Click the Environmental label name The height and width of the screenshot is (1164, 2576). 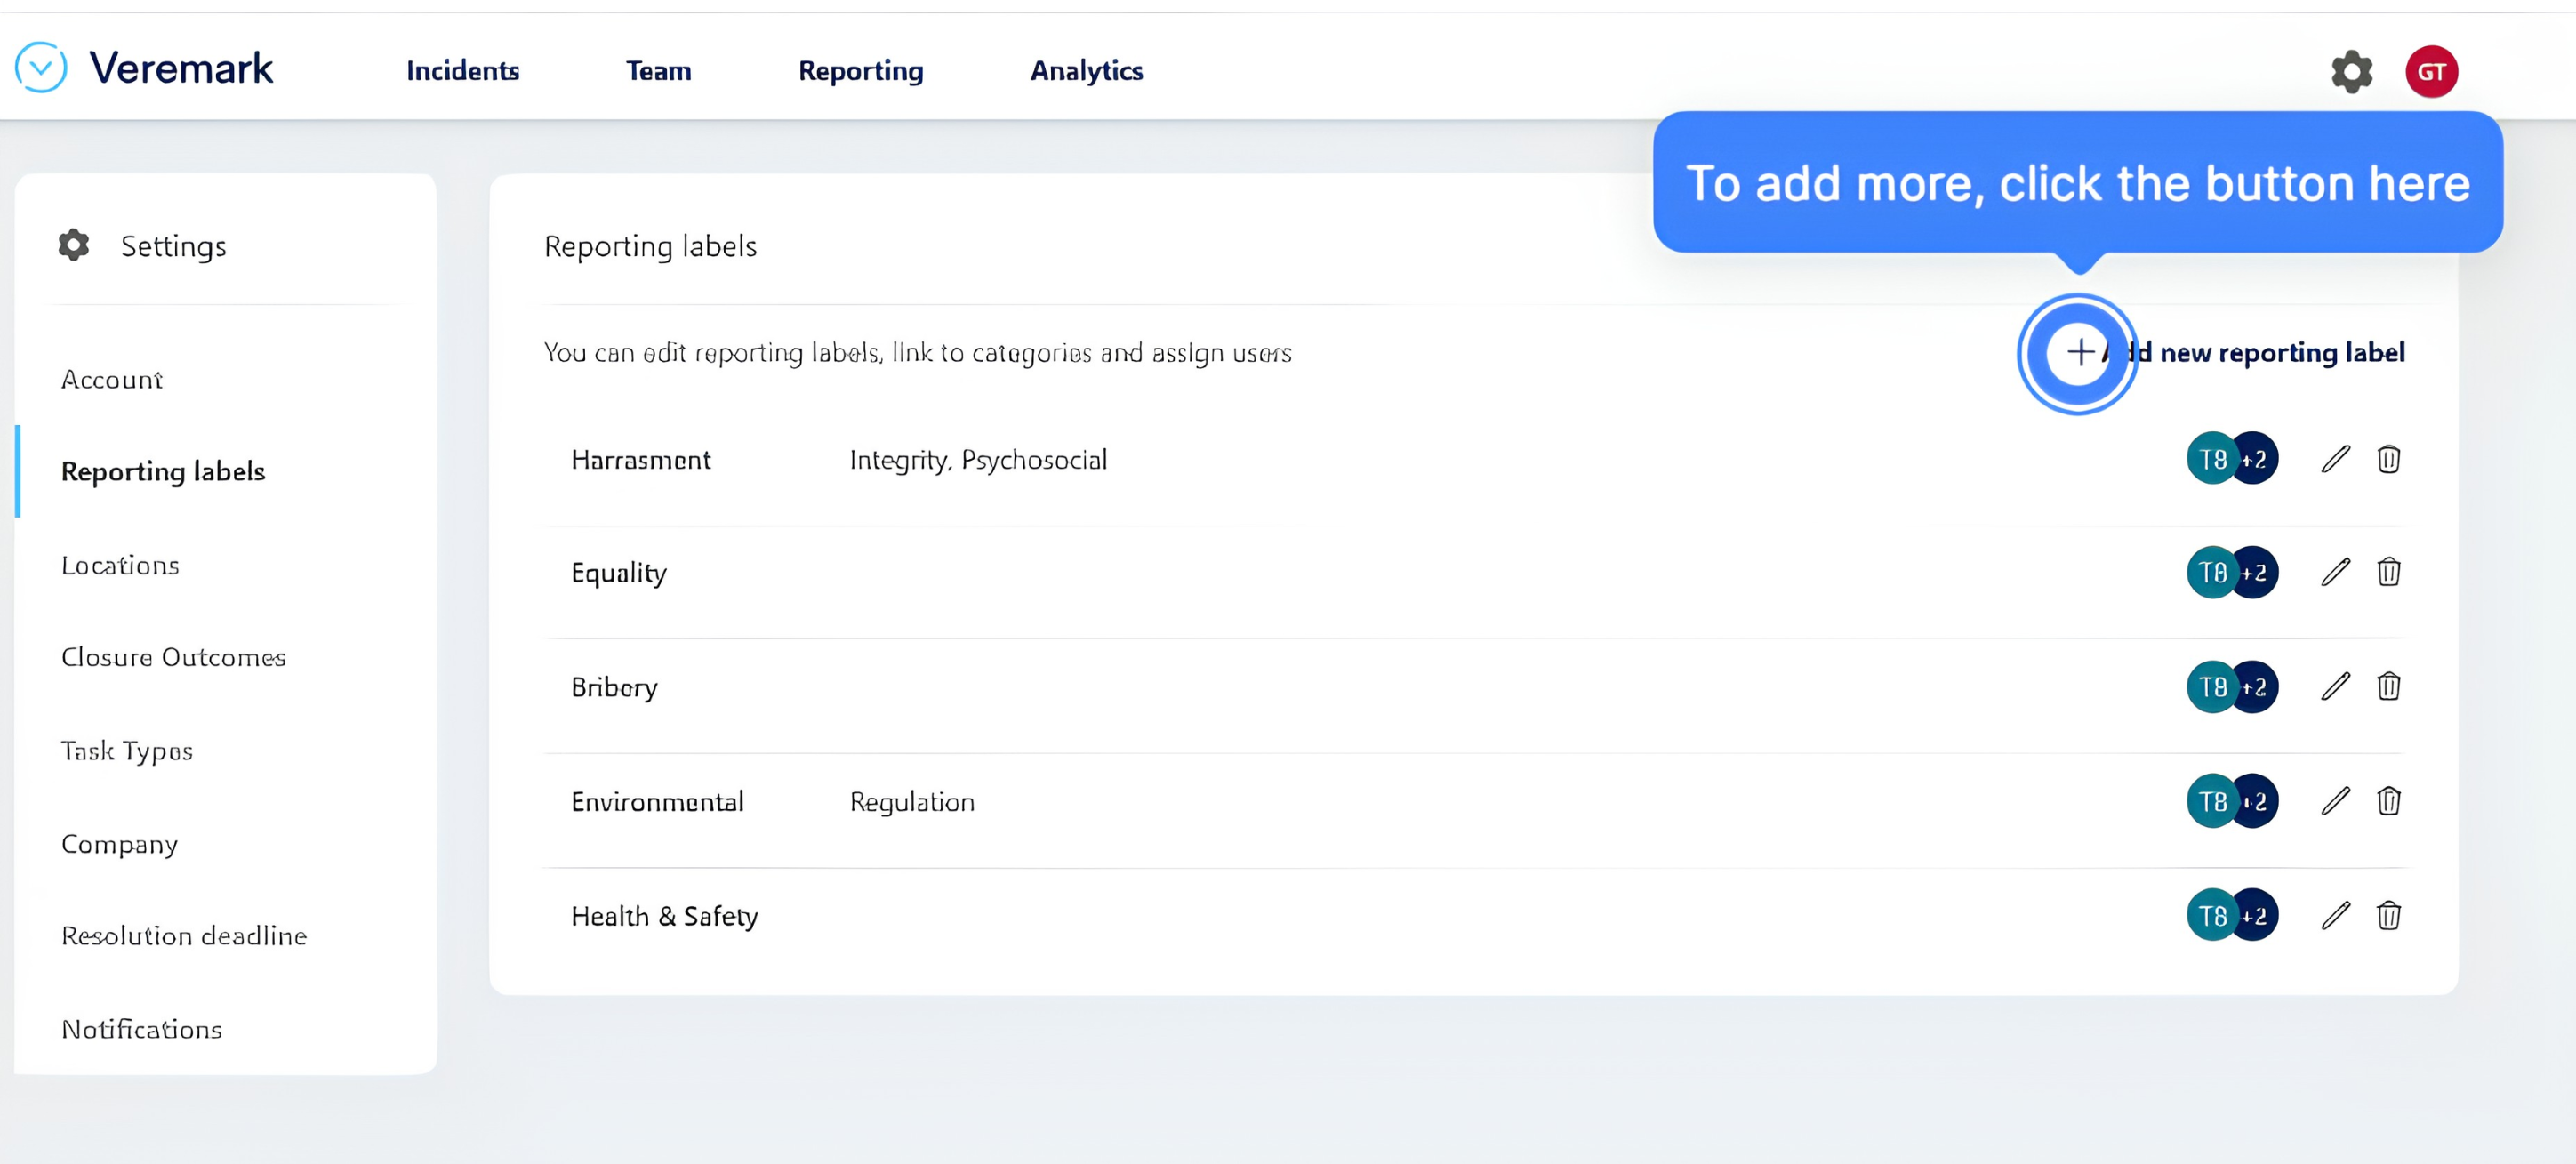point(657,801)
